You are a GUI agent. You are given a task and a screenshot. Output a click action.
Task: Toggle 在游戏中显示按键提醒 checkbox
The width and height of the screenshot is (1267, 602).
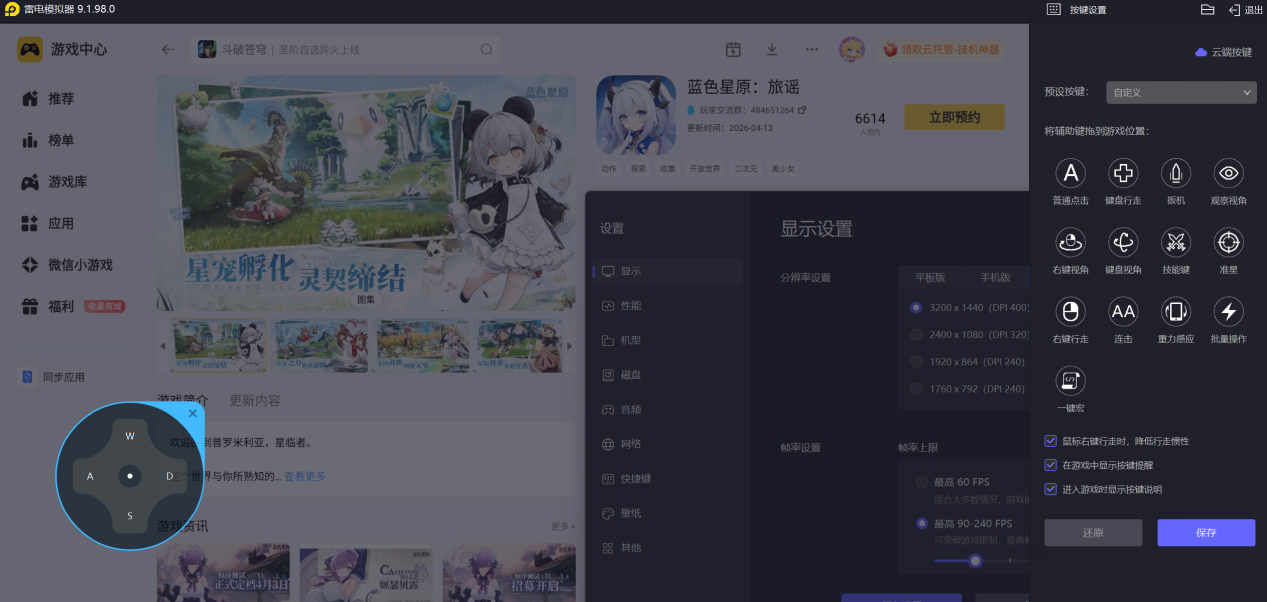[x=1050, y=465]
